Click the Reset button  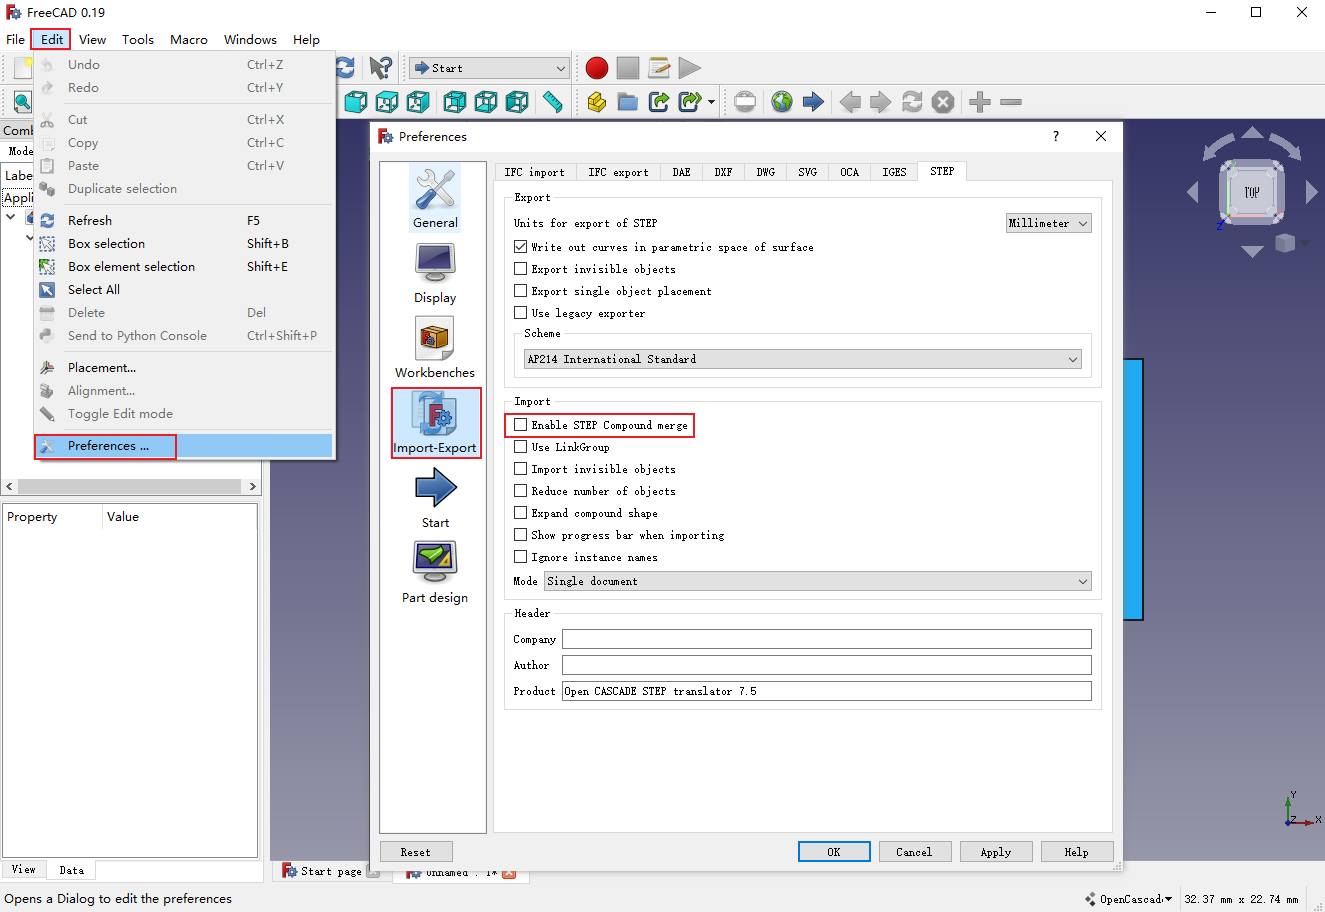[416, 852]
